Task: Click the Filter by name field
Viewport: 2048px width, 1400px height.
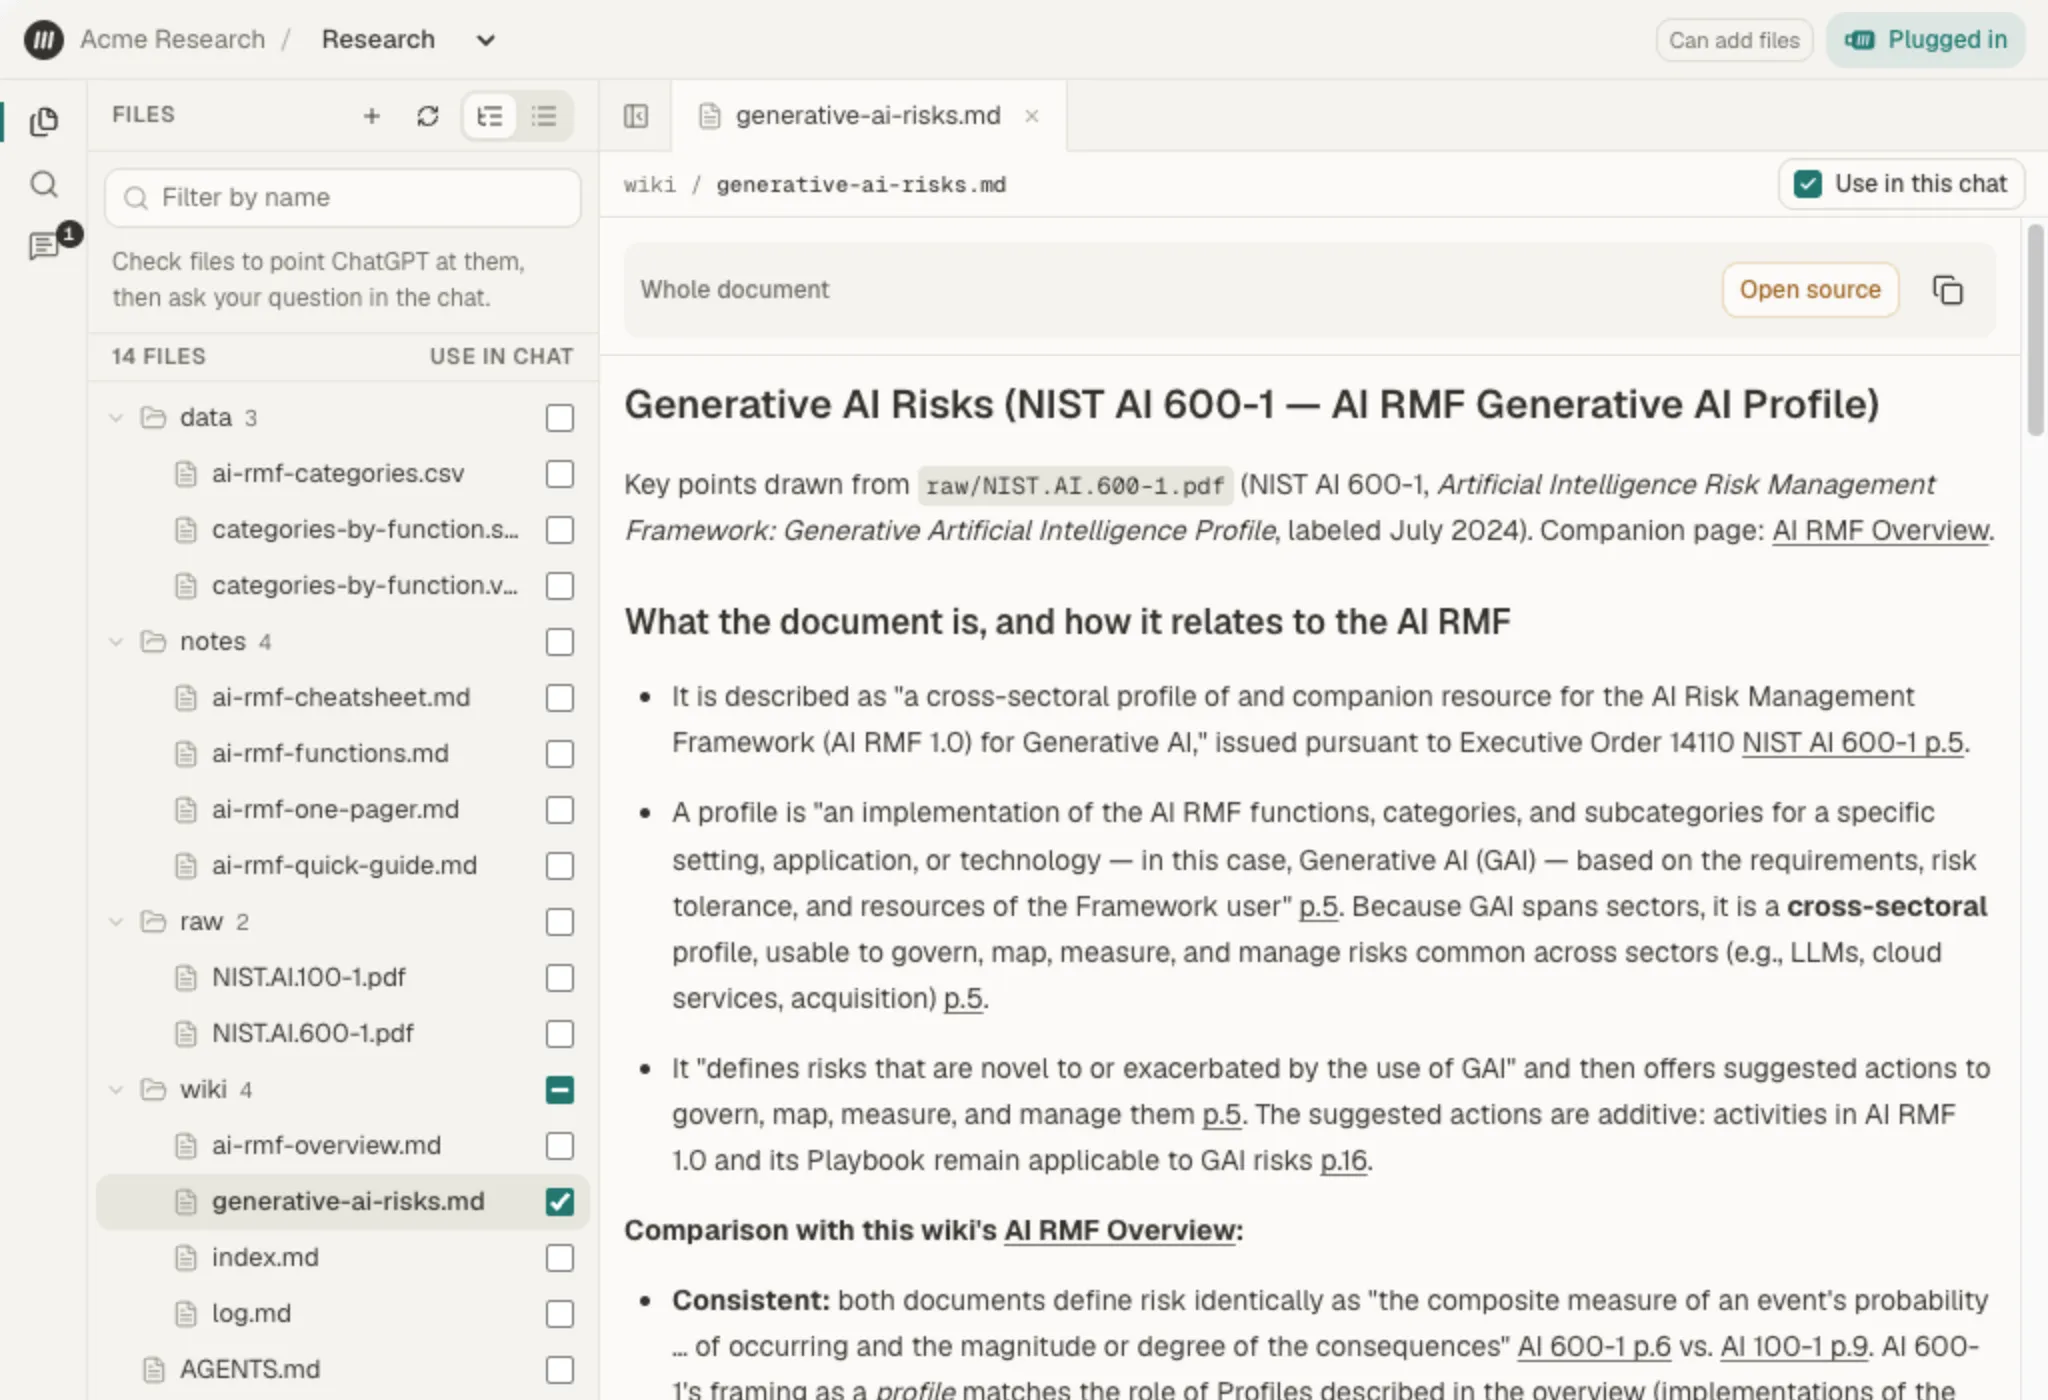Action: pos(343,198)
